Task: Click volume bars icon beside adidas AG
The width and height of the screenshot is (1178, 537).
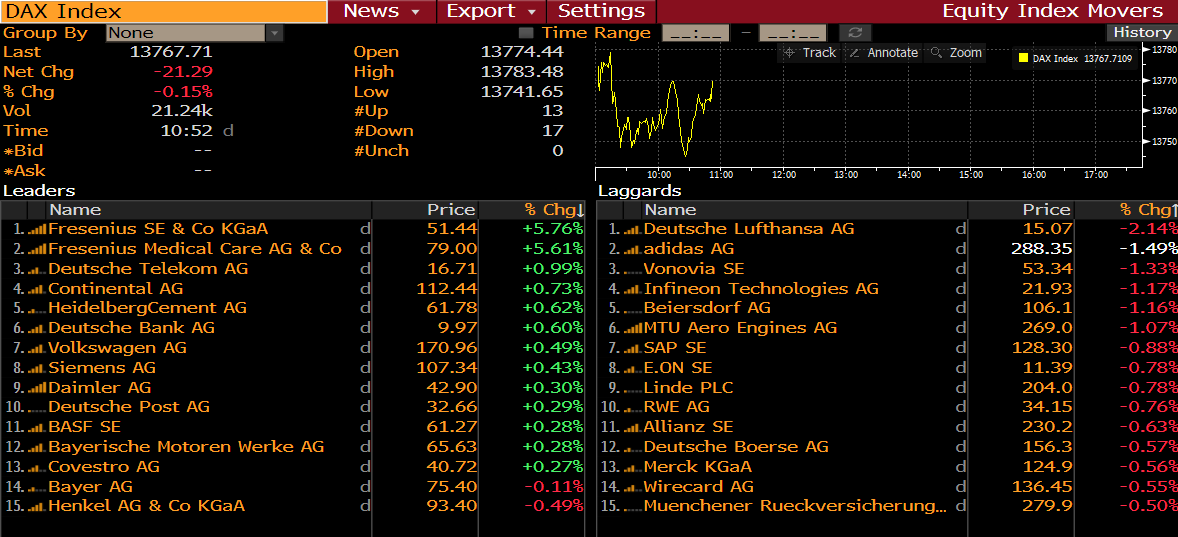Action: pyautogui.click(x=633, y=249)
